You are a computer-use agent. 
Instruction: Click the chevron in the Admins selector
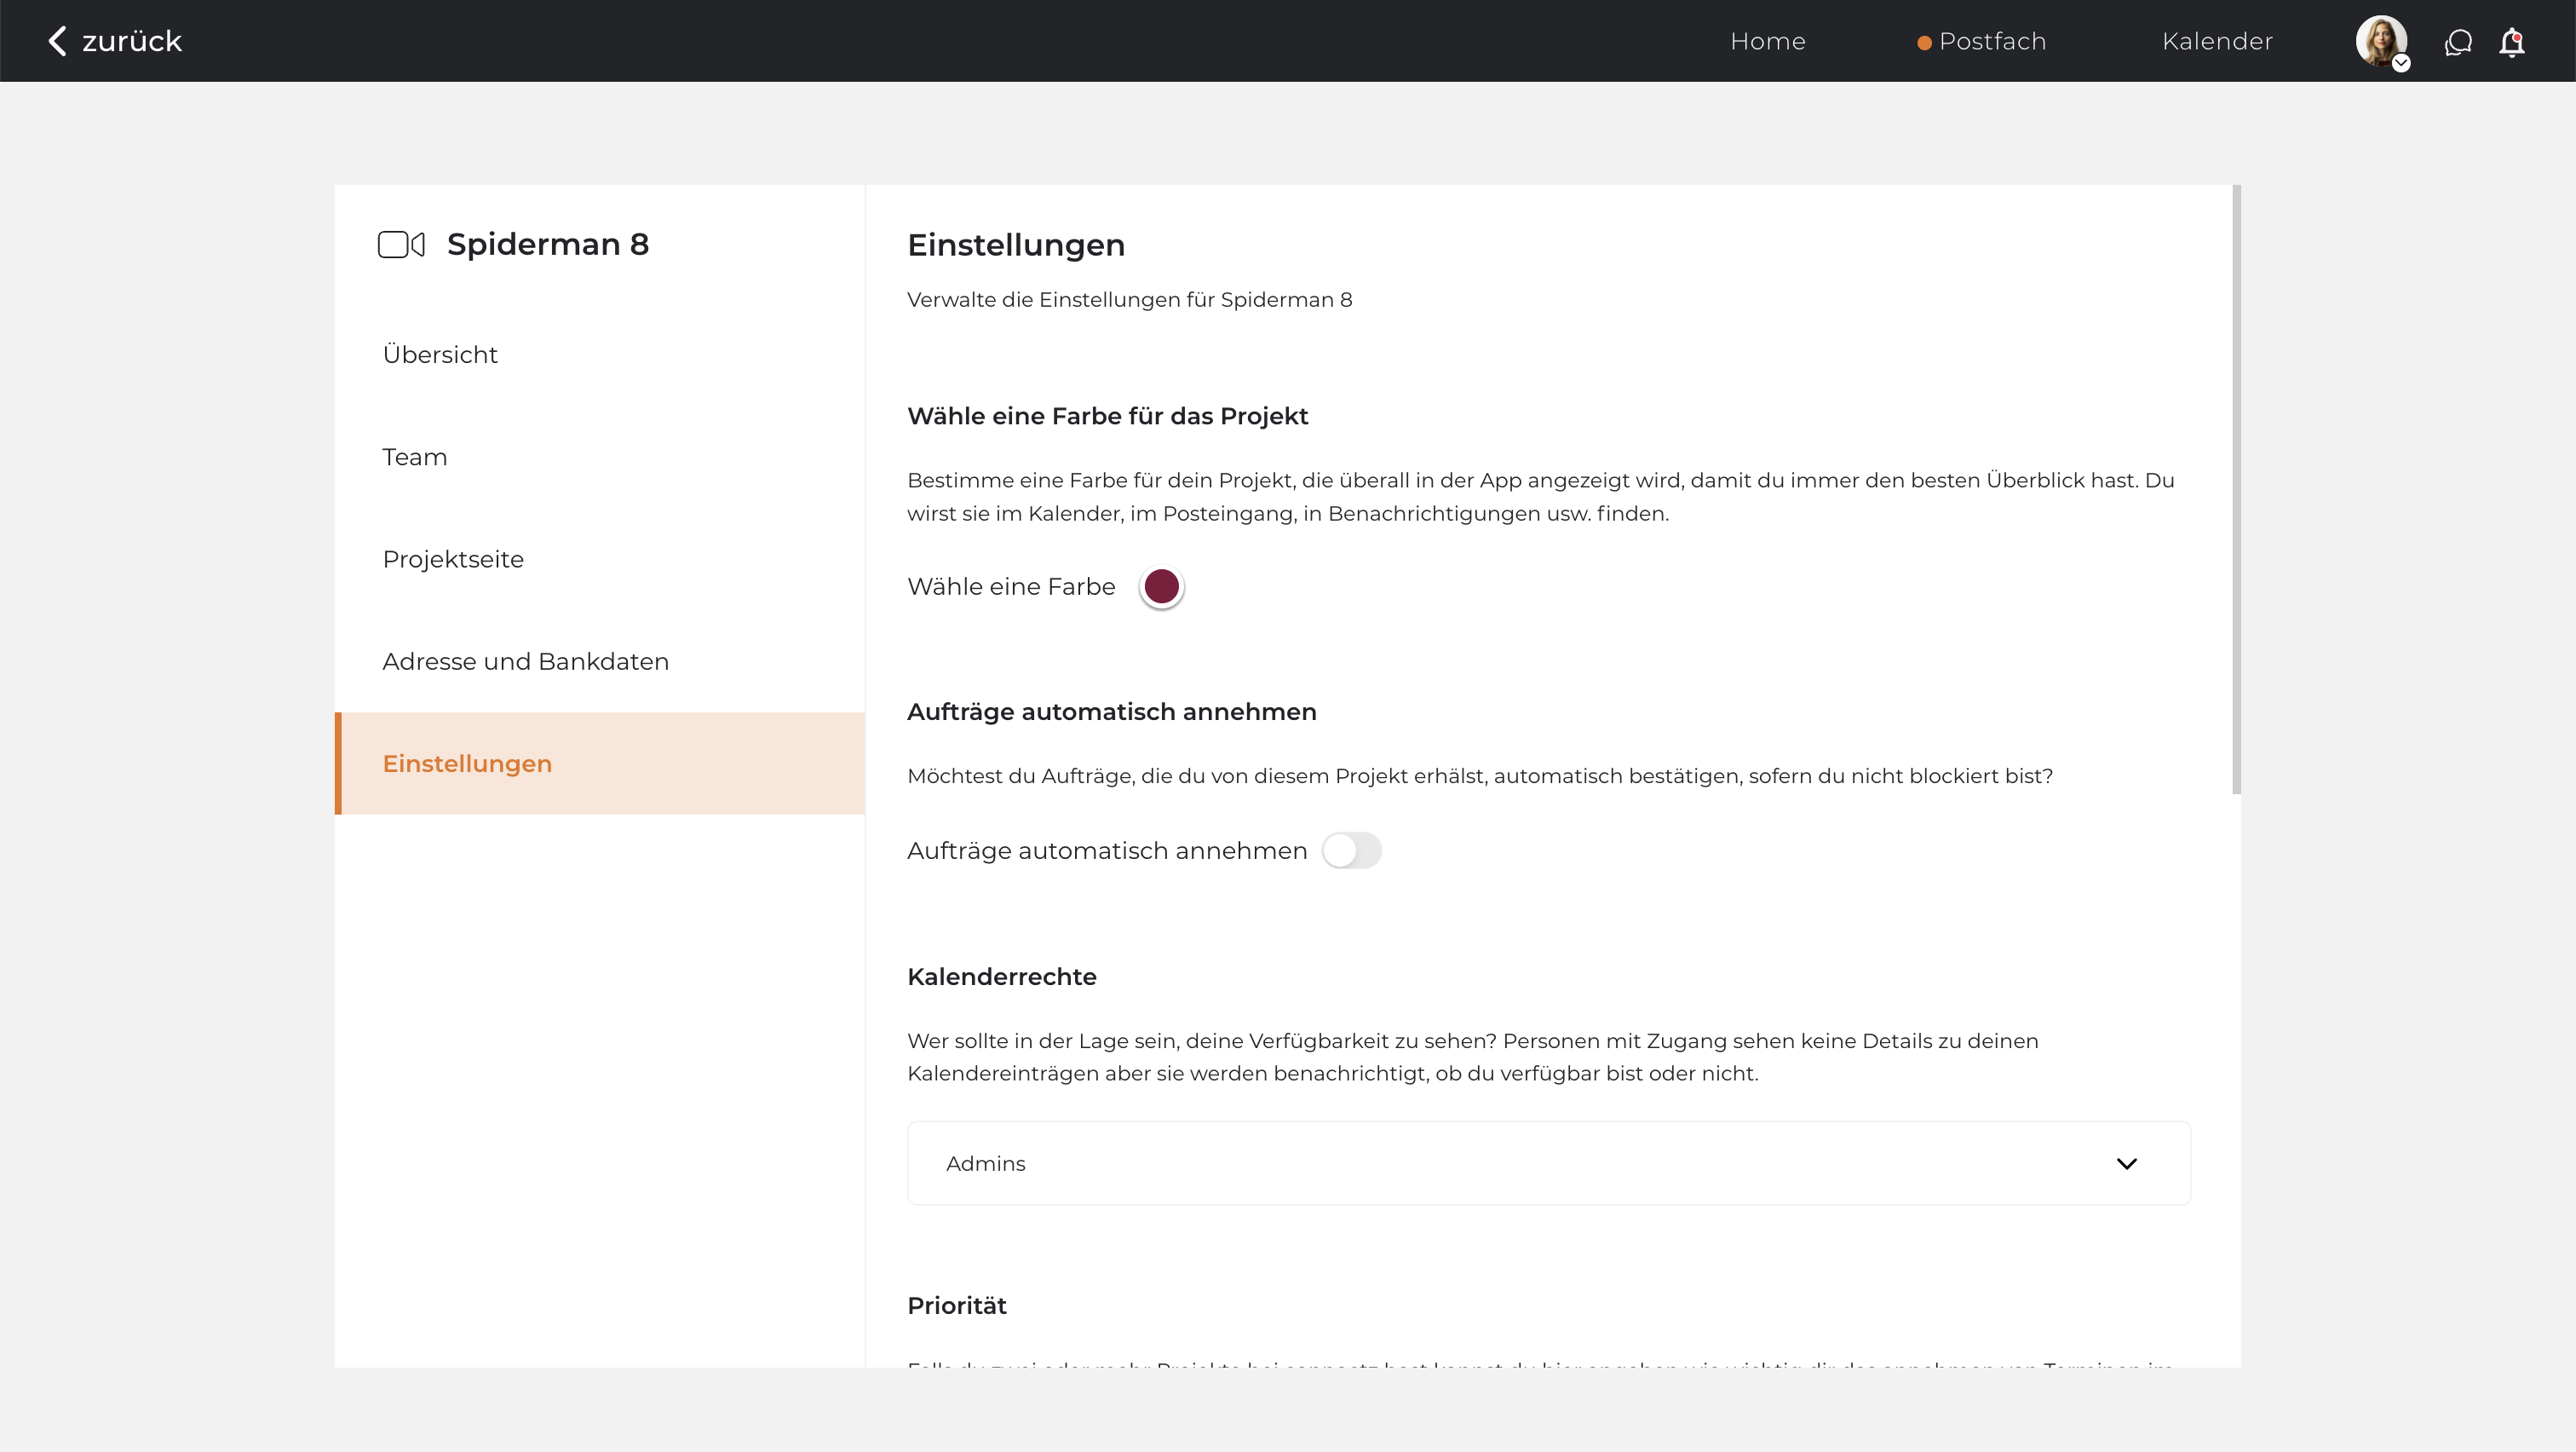pyautogui.click(x=2127, y=1163)
